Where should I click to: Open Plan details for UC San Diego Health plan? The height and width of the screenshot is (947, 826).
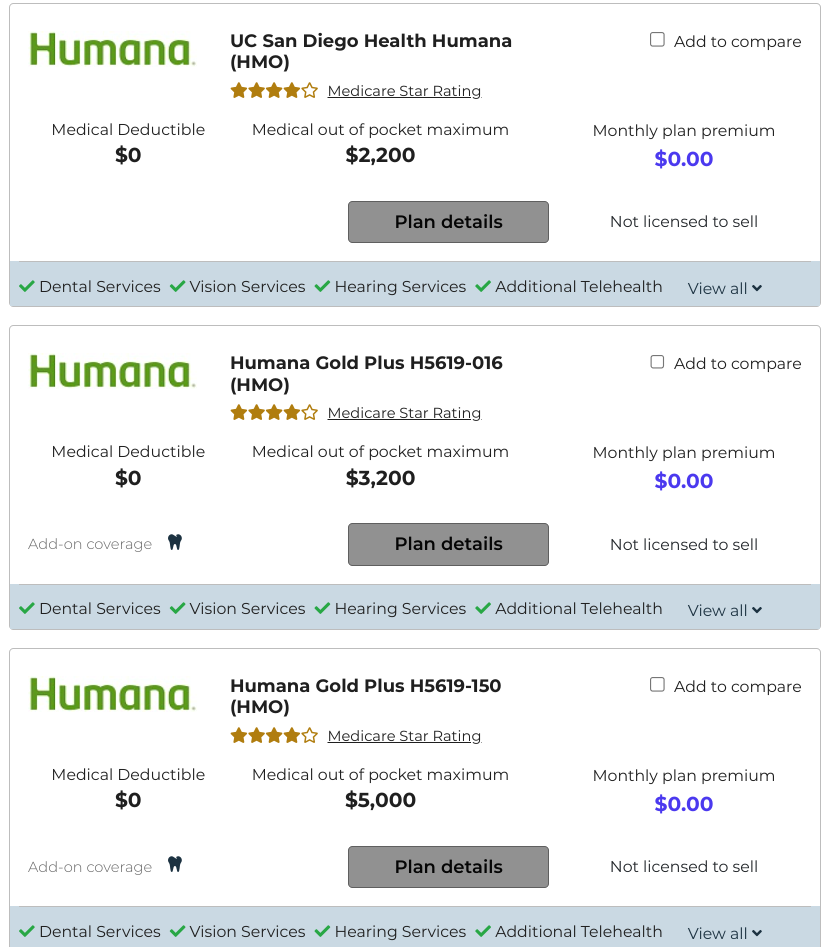(448, 222)
